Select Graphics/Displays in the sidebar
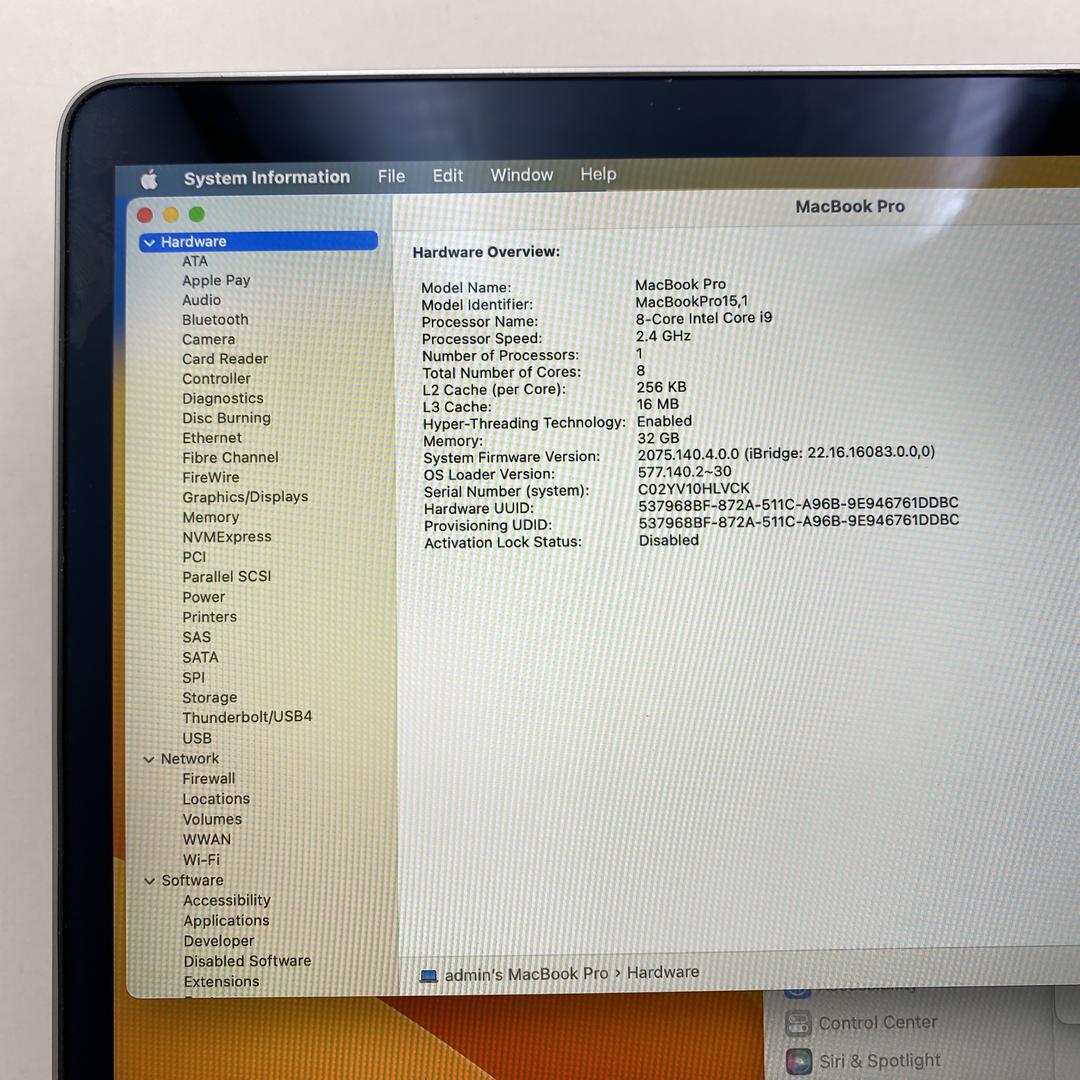The height and width of the screenshot is (1080, 1080). pos(245,497)
